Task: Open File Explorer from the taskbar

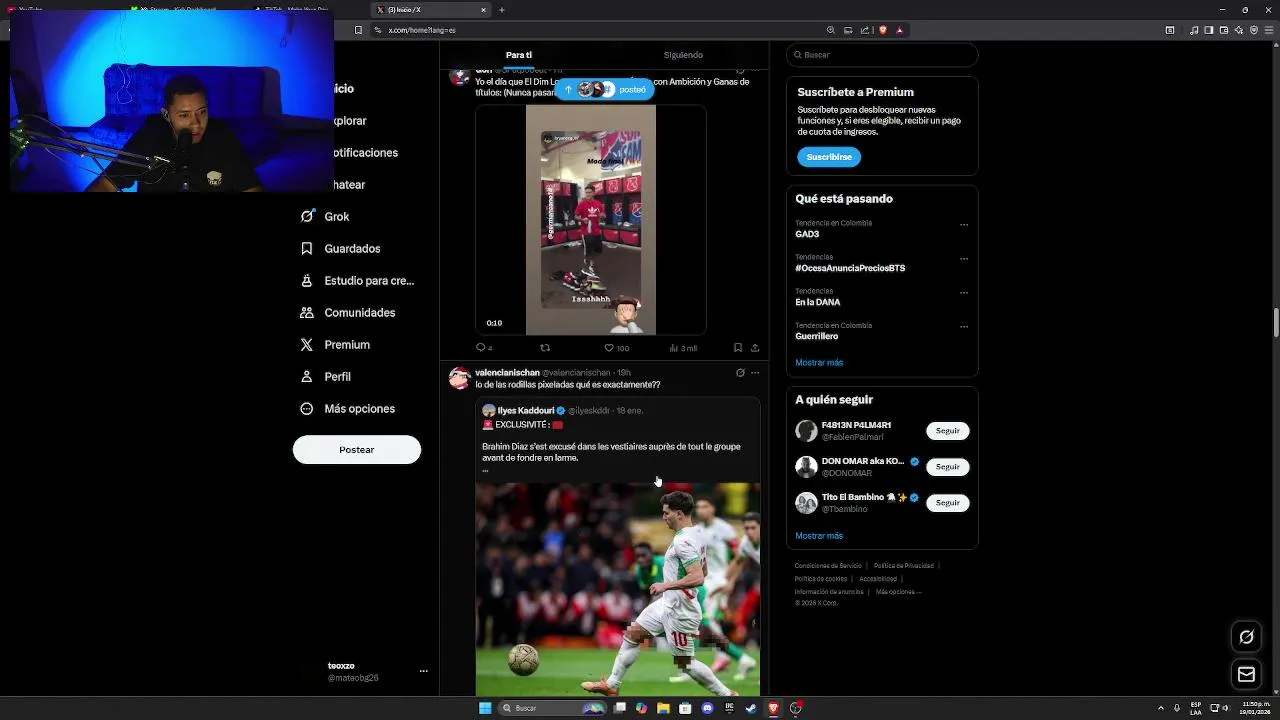Action: [663, 708]
